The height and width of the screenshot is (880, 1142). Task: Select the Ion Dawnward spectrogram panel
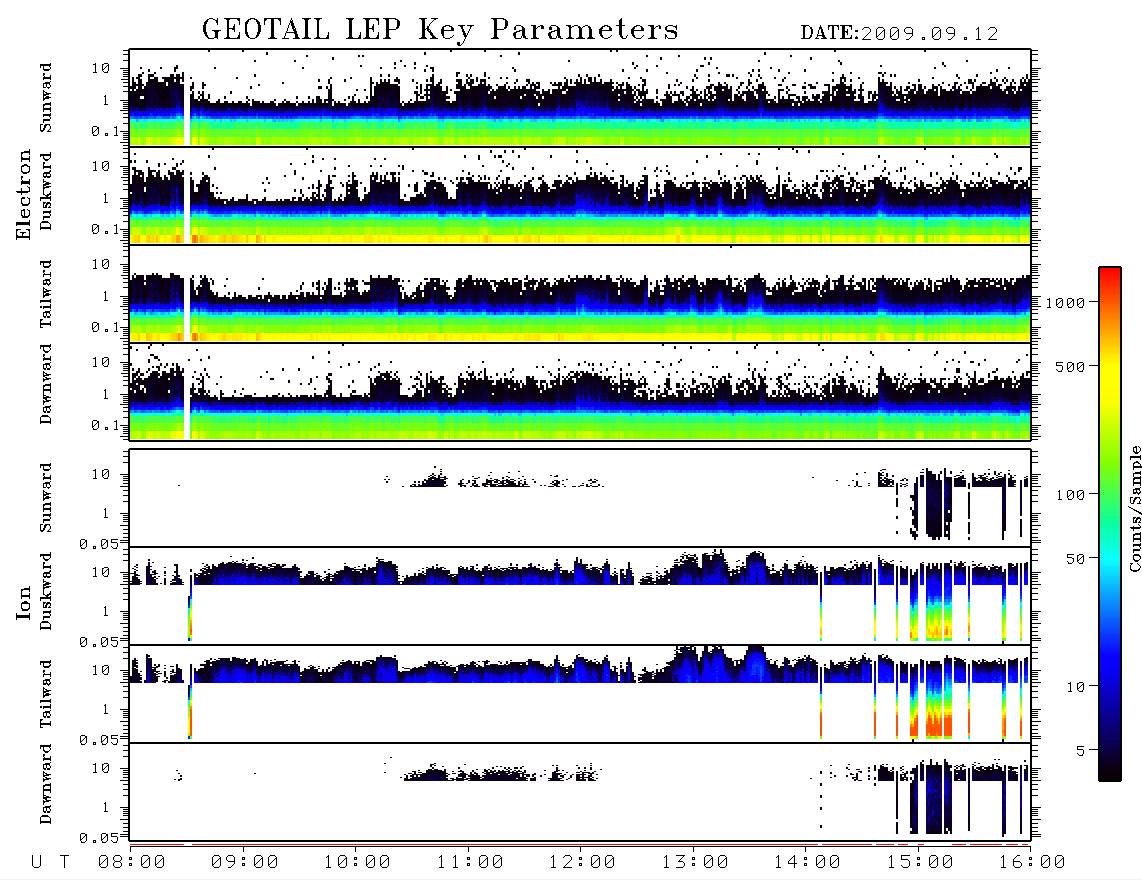(x=580, y=792)
